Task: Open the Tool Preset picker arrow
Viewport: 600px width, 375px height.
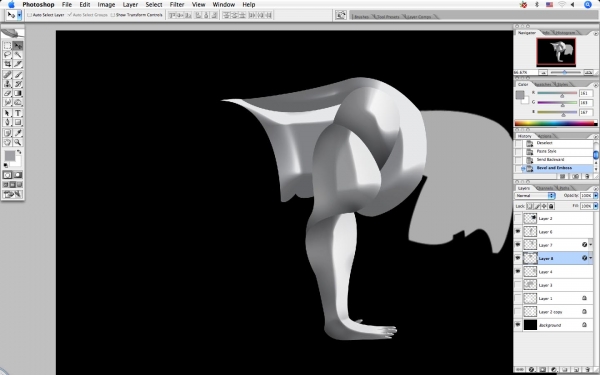Action: coord(20,15)
